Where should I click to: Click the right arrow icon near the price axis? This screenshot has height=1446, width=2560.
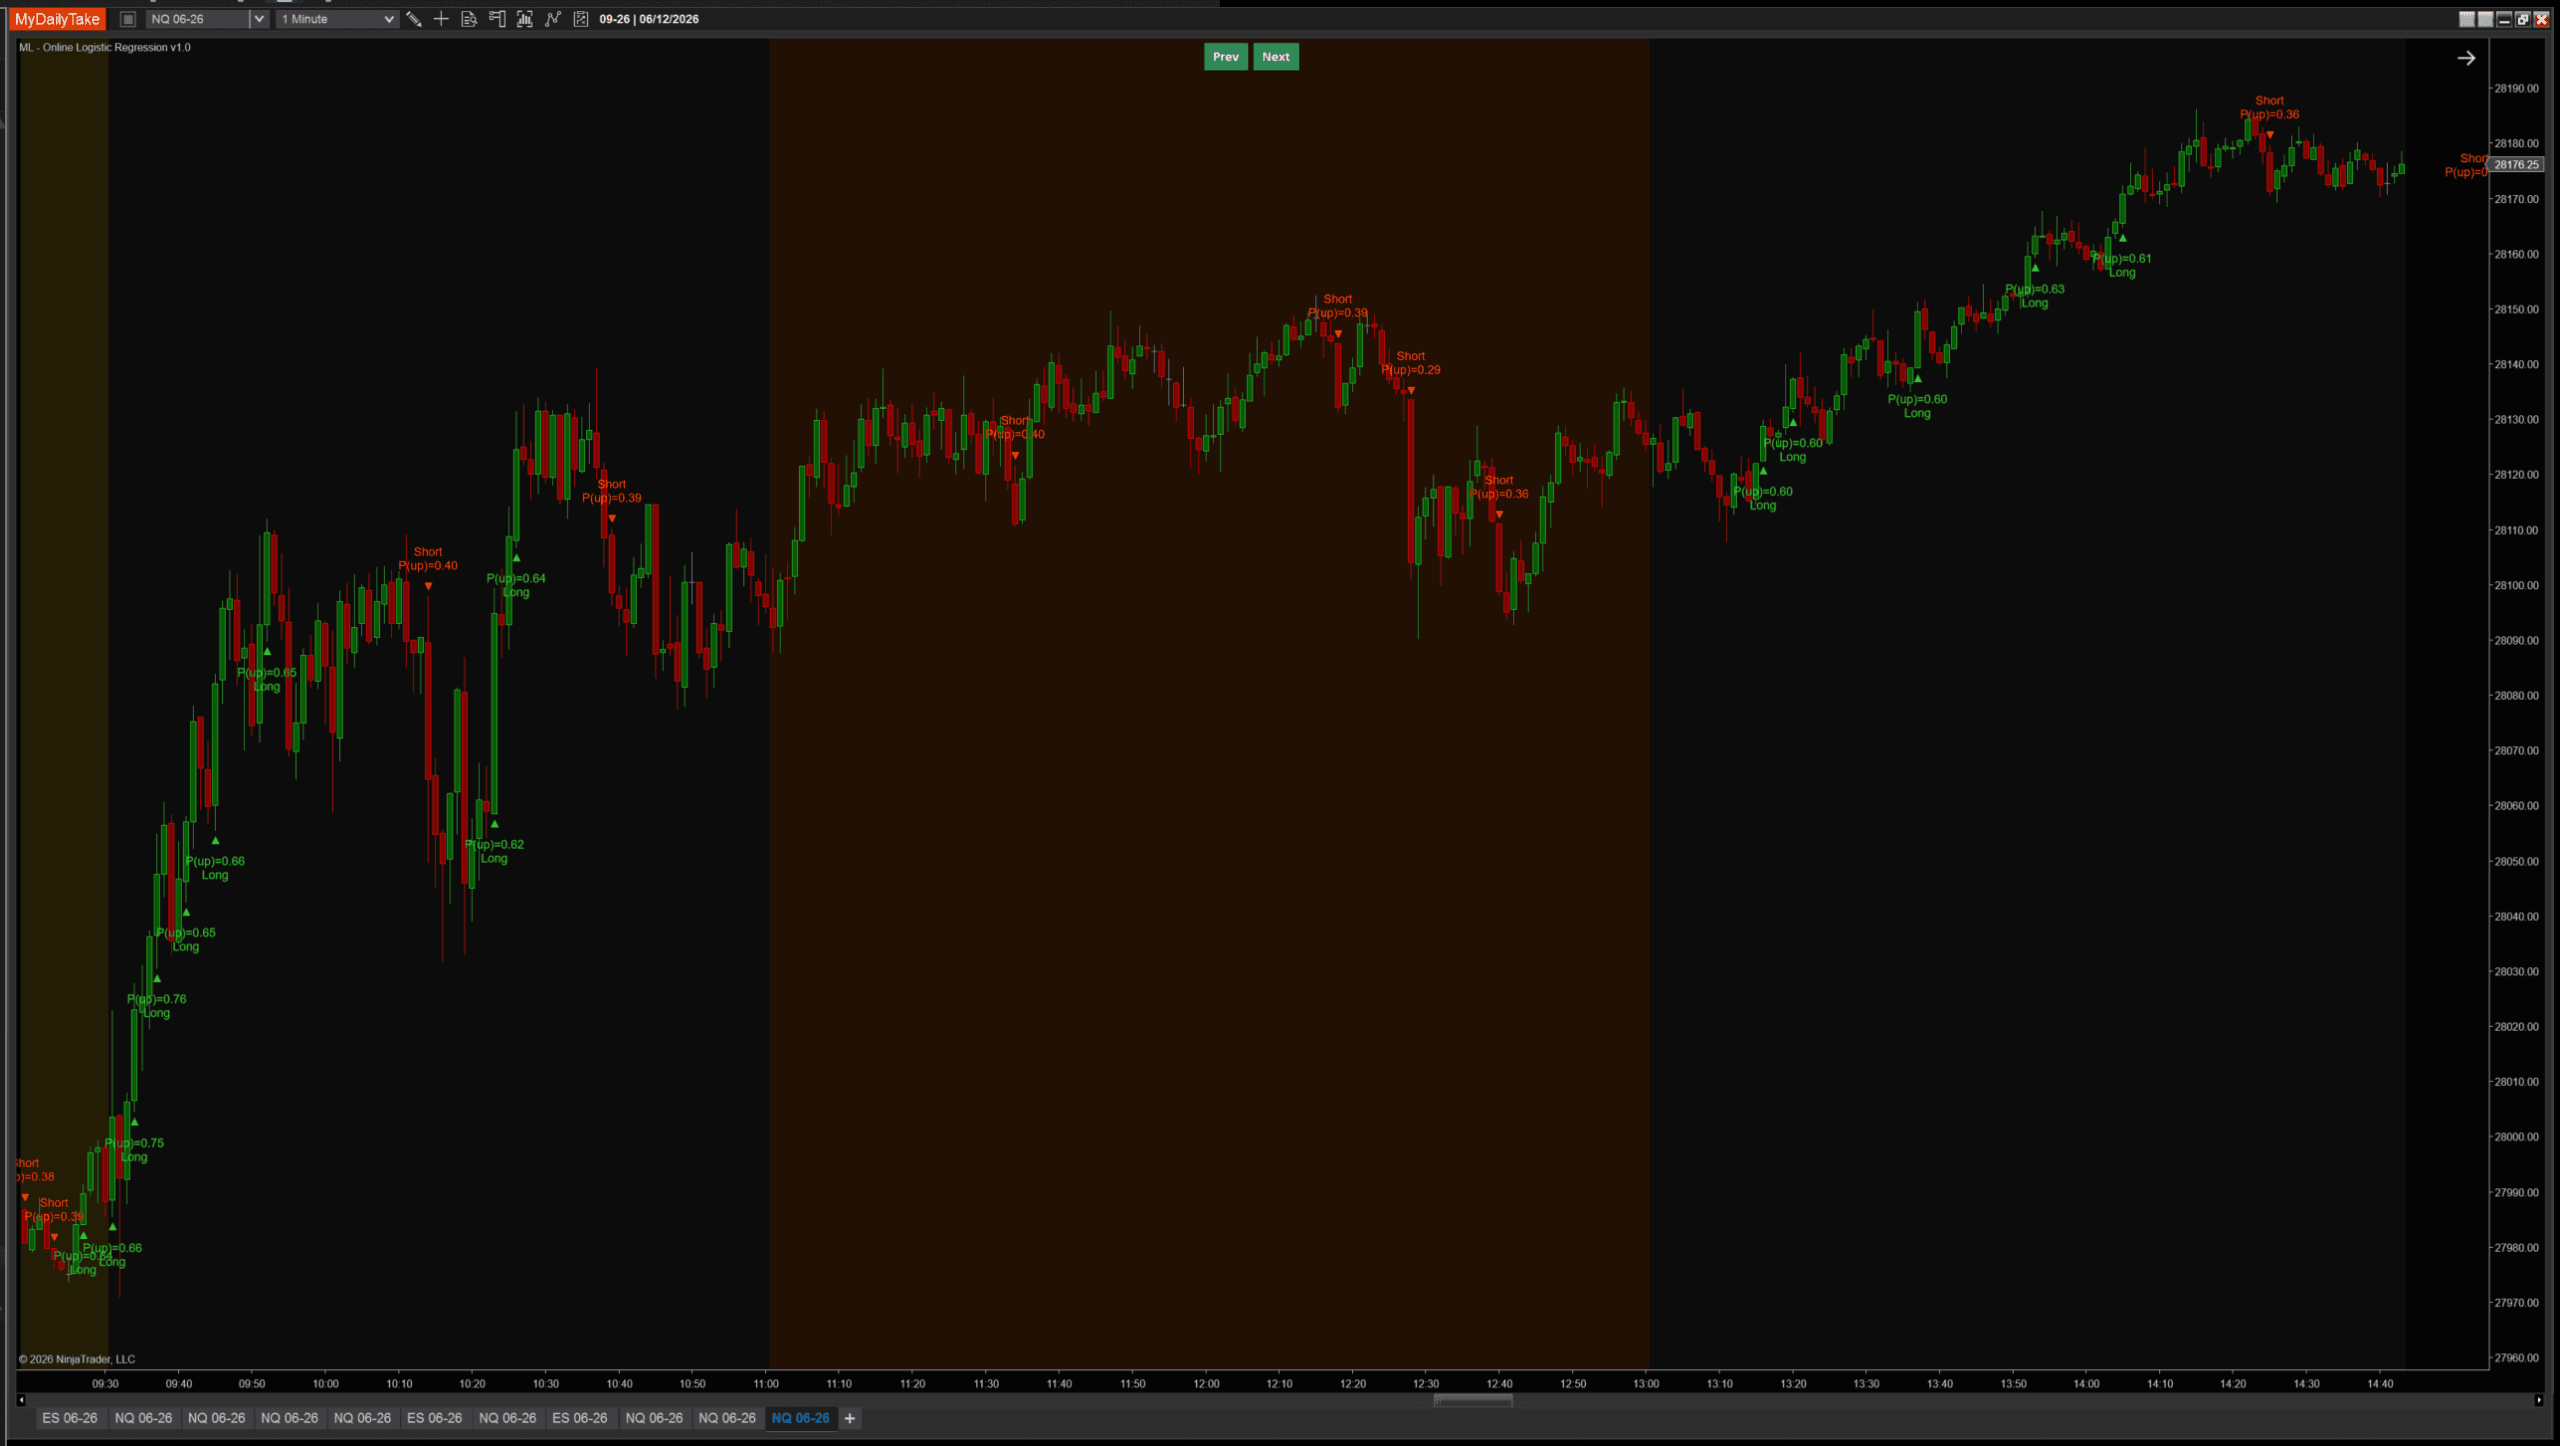coord(2466,58)
